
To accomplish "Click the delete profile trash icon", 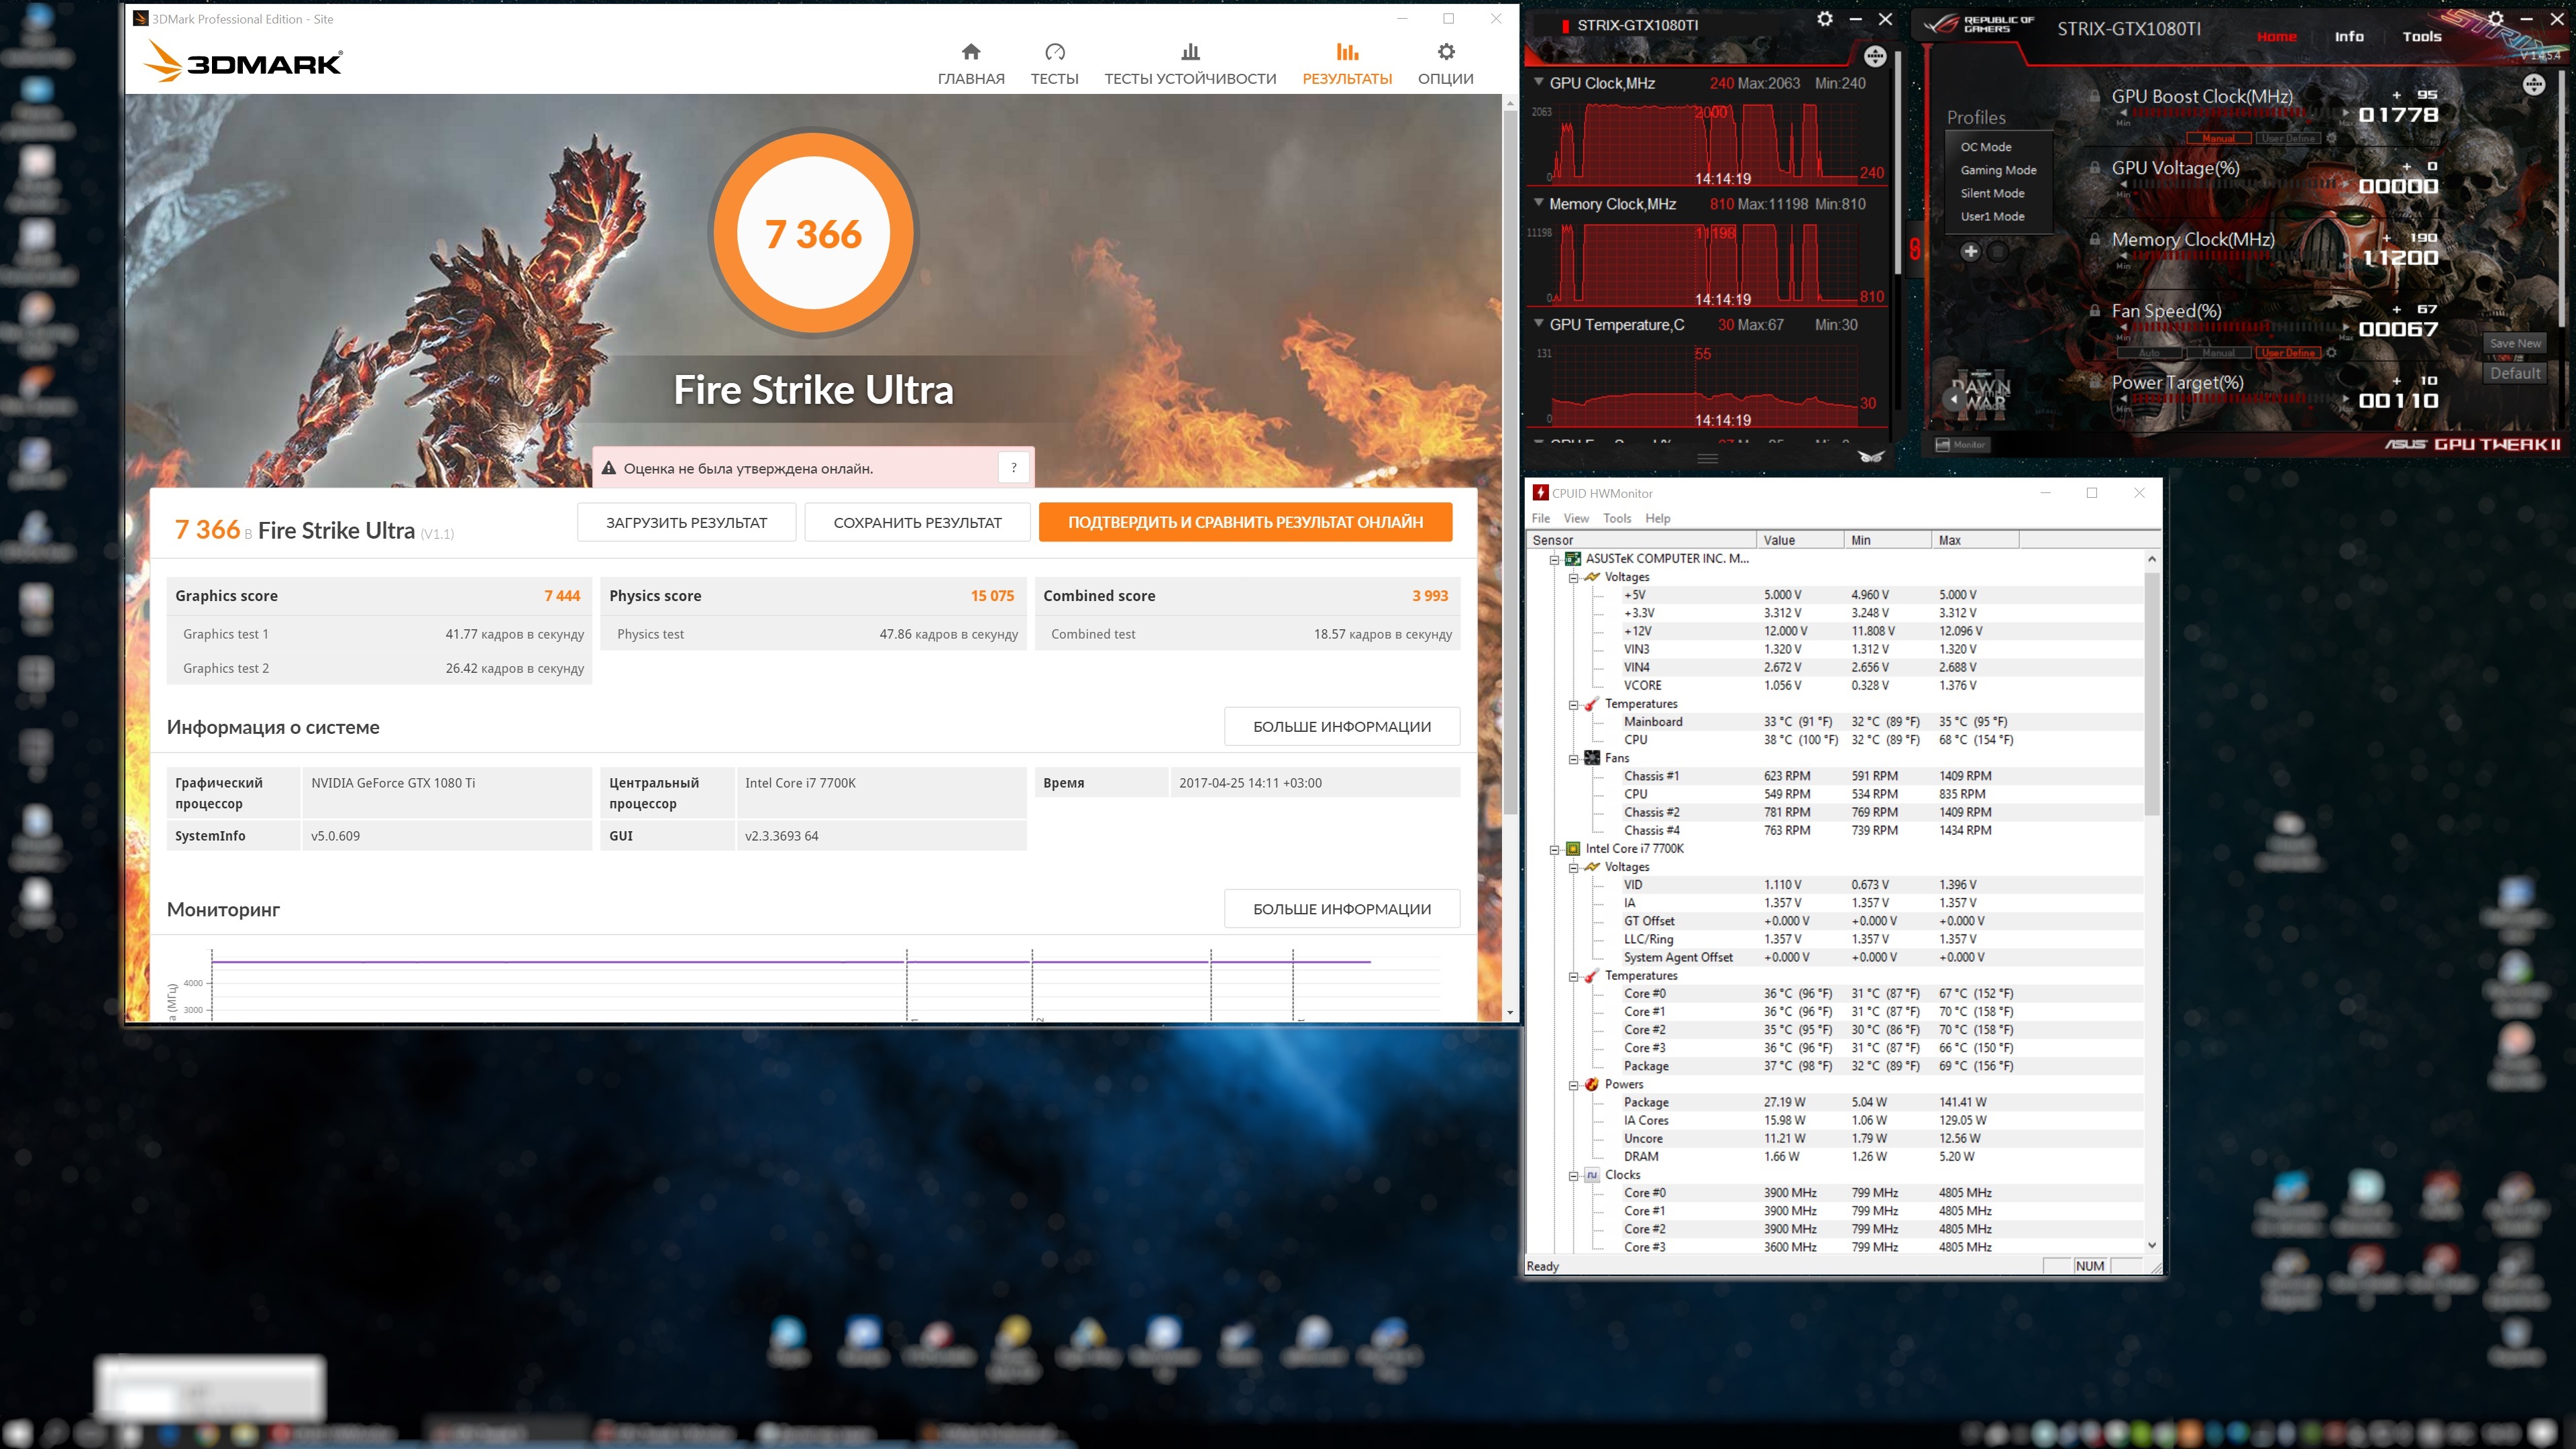I will 1997,251.
